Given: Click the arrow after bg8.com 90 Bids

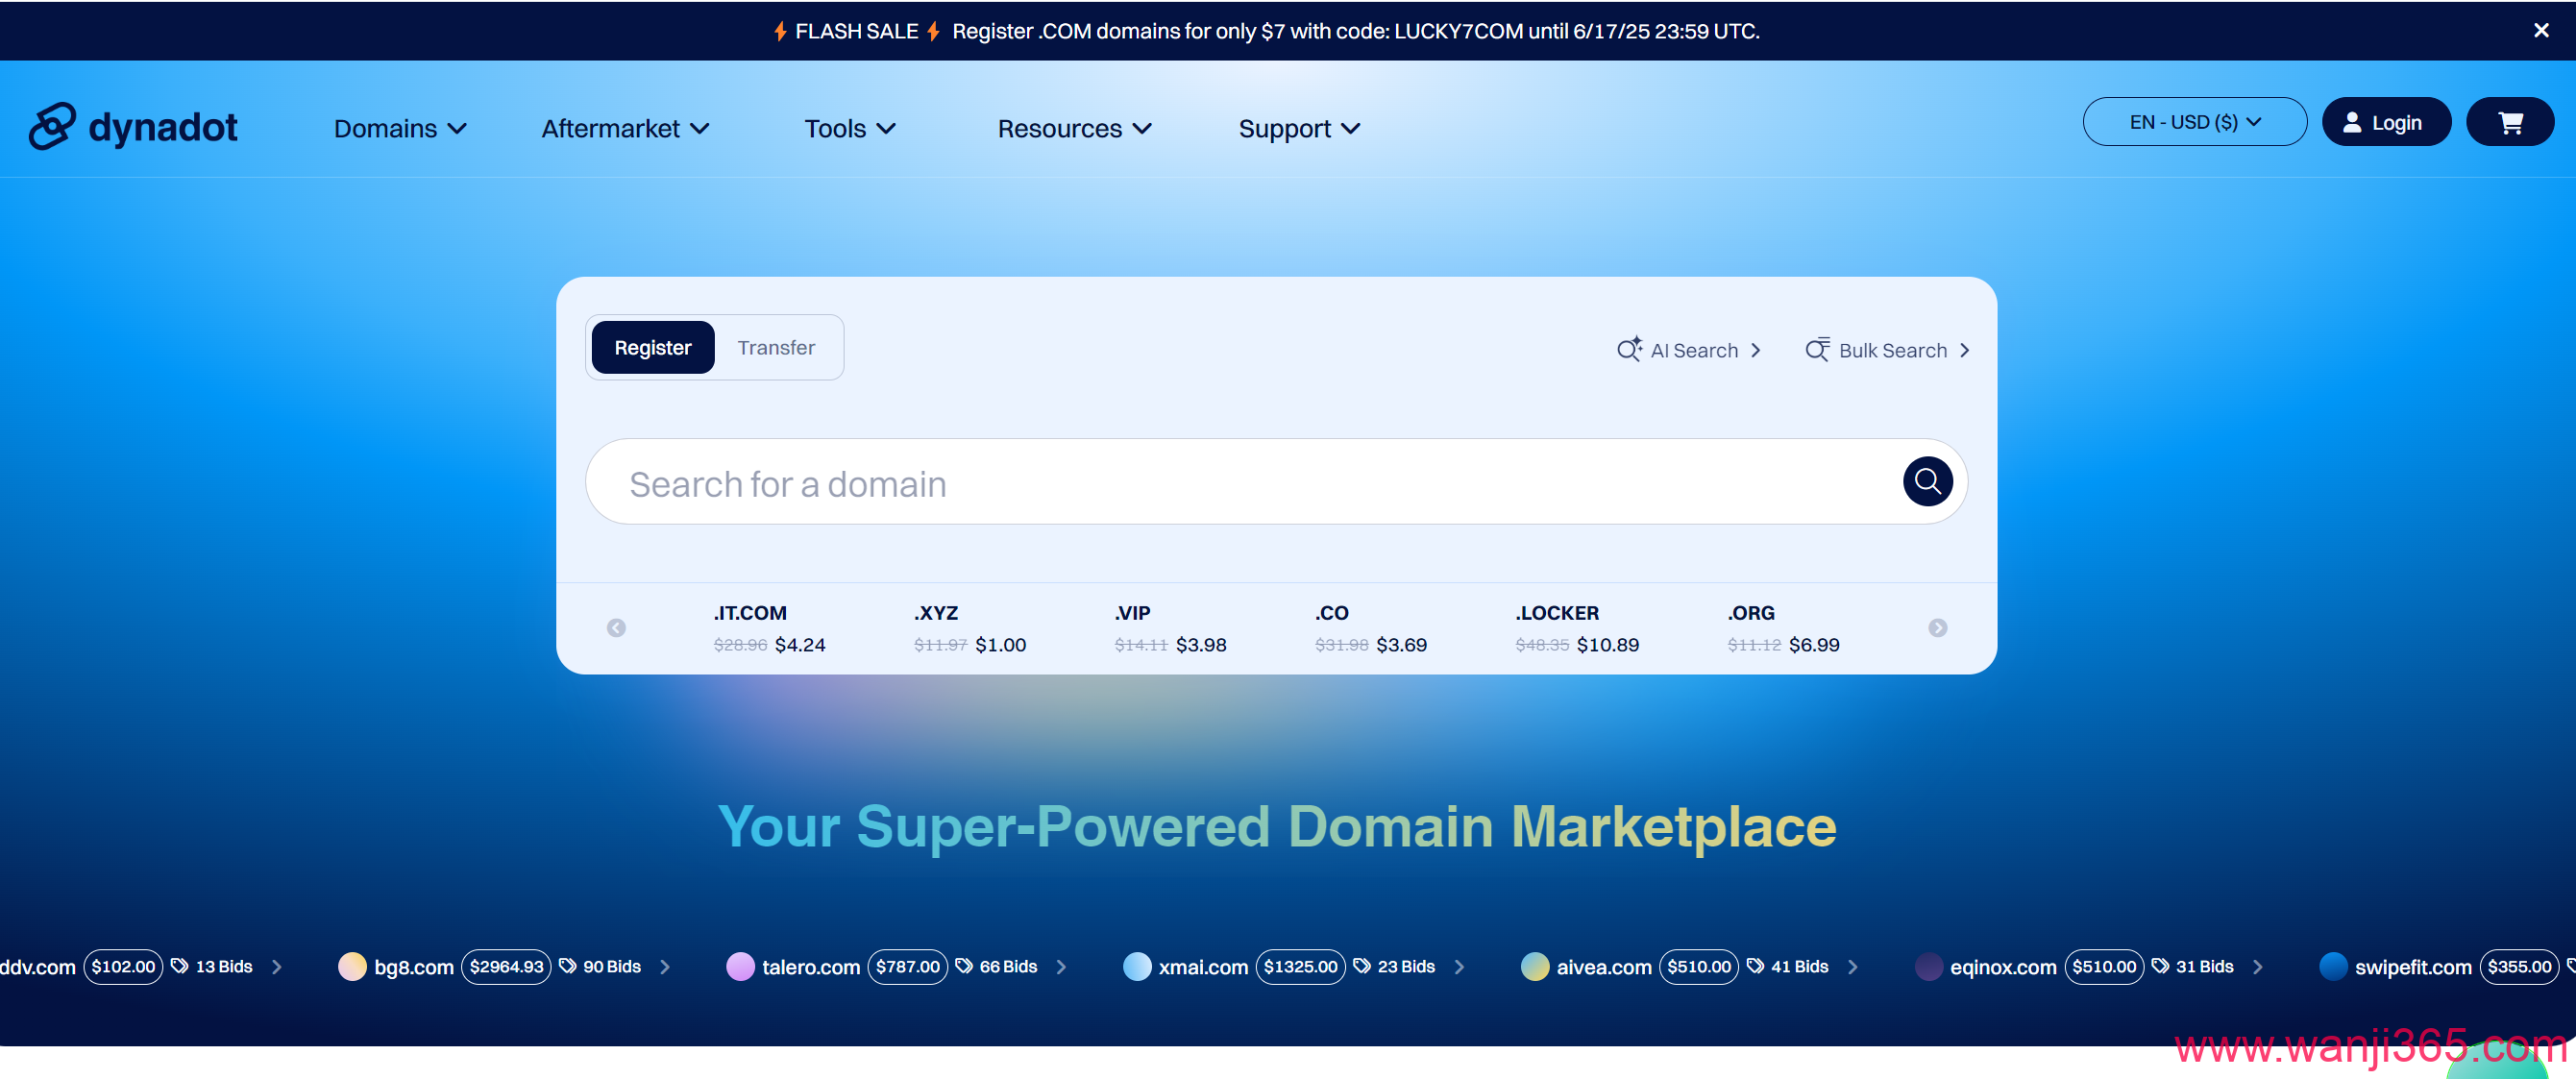Looking at the screenshot, I should click(665, 967).
